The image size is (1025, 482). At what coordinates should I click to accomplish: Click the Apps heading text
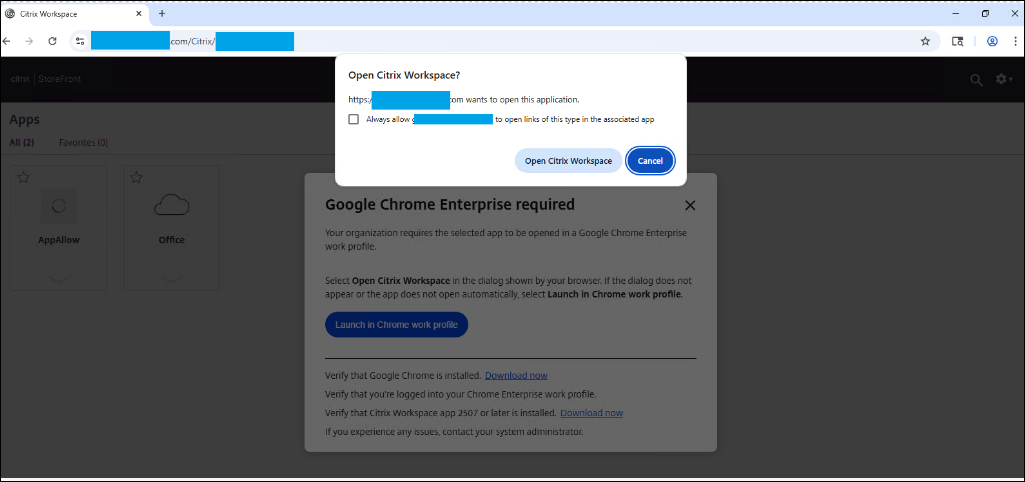25,120
